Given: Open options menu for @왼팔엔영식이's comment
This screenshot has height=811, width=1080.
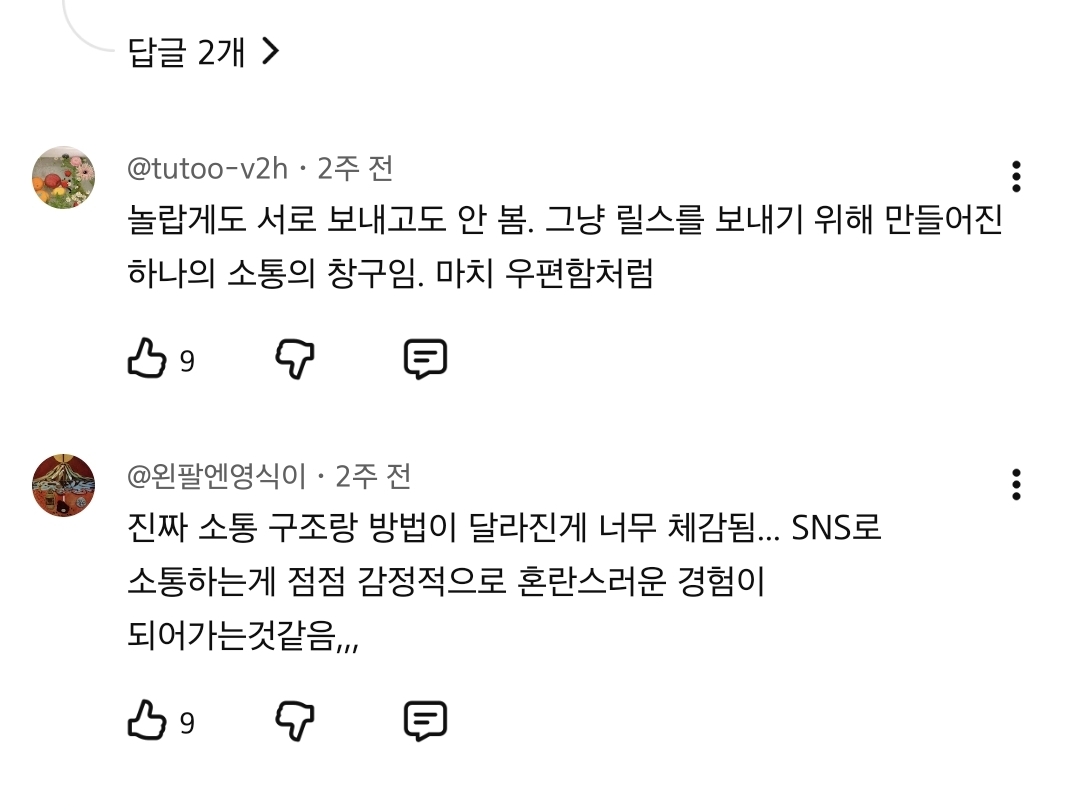Looking at the screenshot, I should (x=1016, y=486).
